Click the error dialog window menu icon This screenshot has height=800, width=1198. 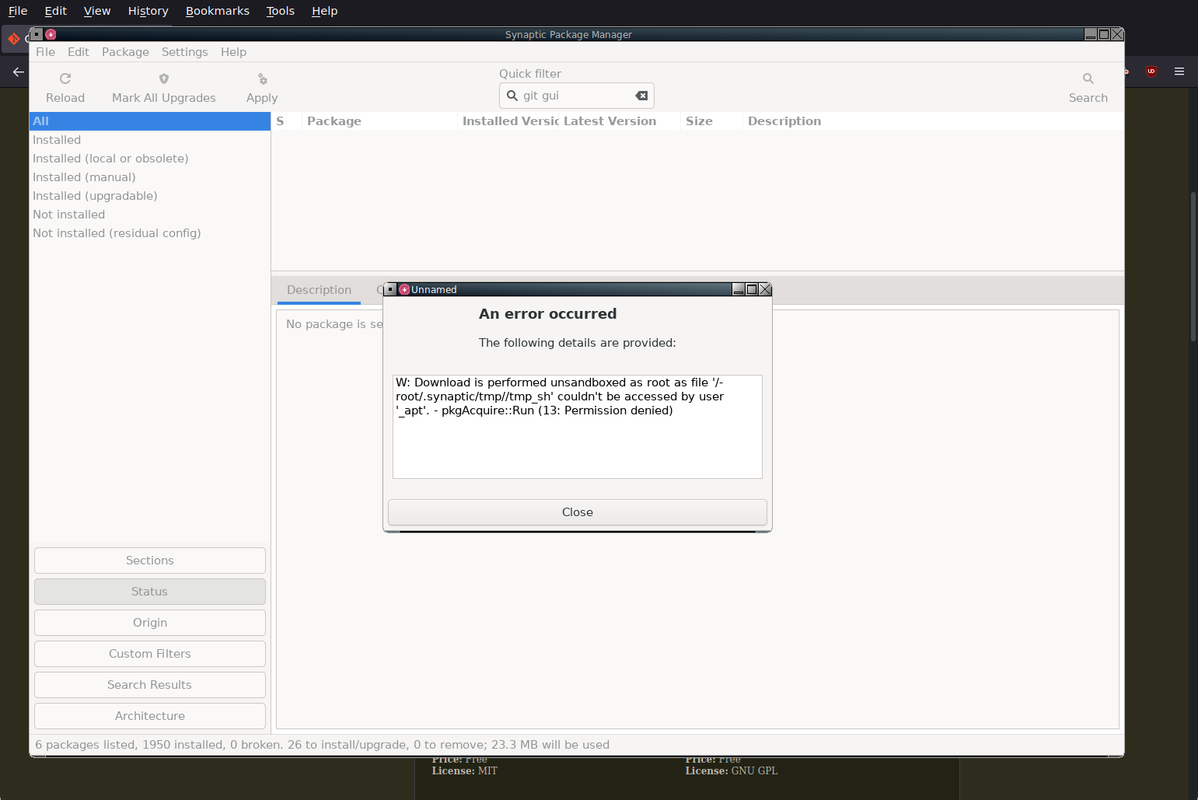click(x=390, y=290)
